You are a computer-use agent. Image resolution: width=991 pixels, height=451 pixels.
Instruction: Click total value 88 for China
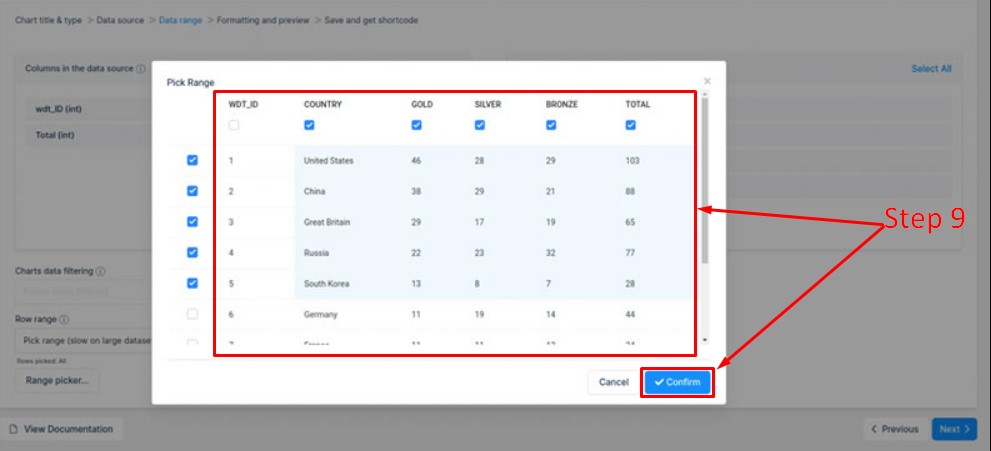(630, 191)
